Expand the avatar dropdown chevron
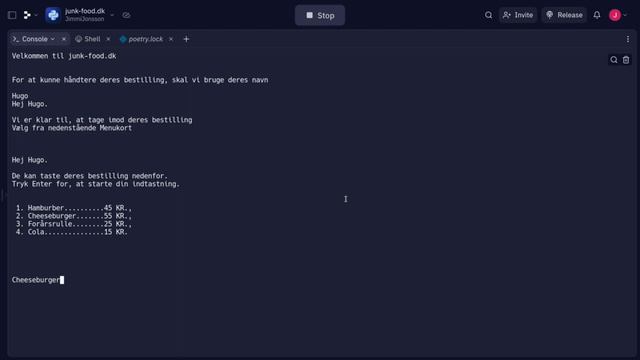This screenshot has height=360, width=640. tap(625, 15)
